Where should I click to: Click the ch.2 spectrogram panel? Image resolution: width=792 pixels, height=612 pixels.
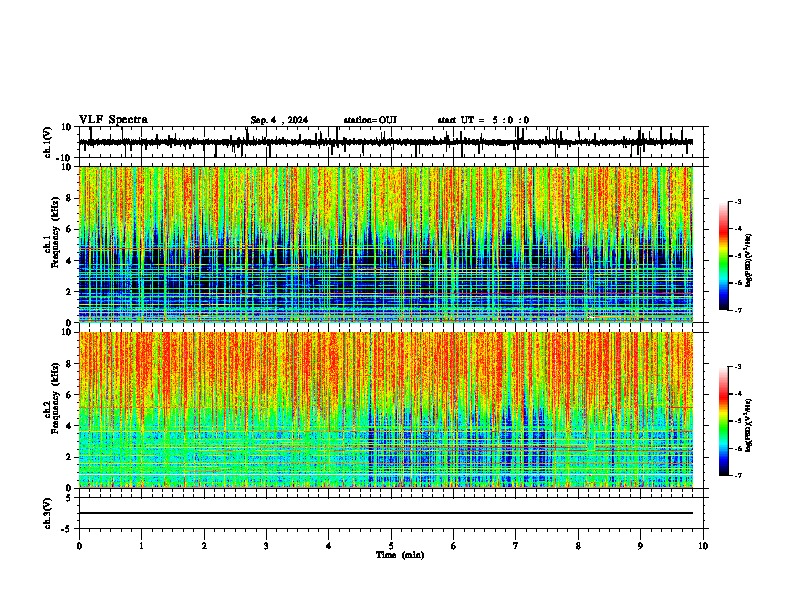[x=385, y=410]
